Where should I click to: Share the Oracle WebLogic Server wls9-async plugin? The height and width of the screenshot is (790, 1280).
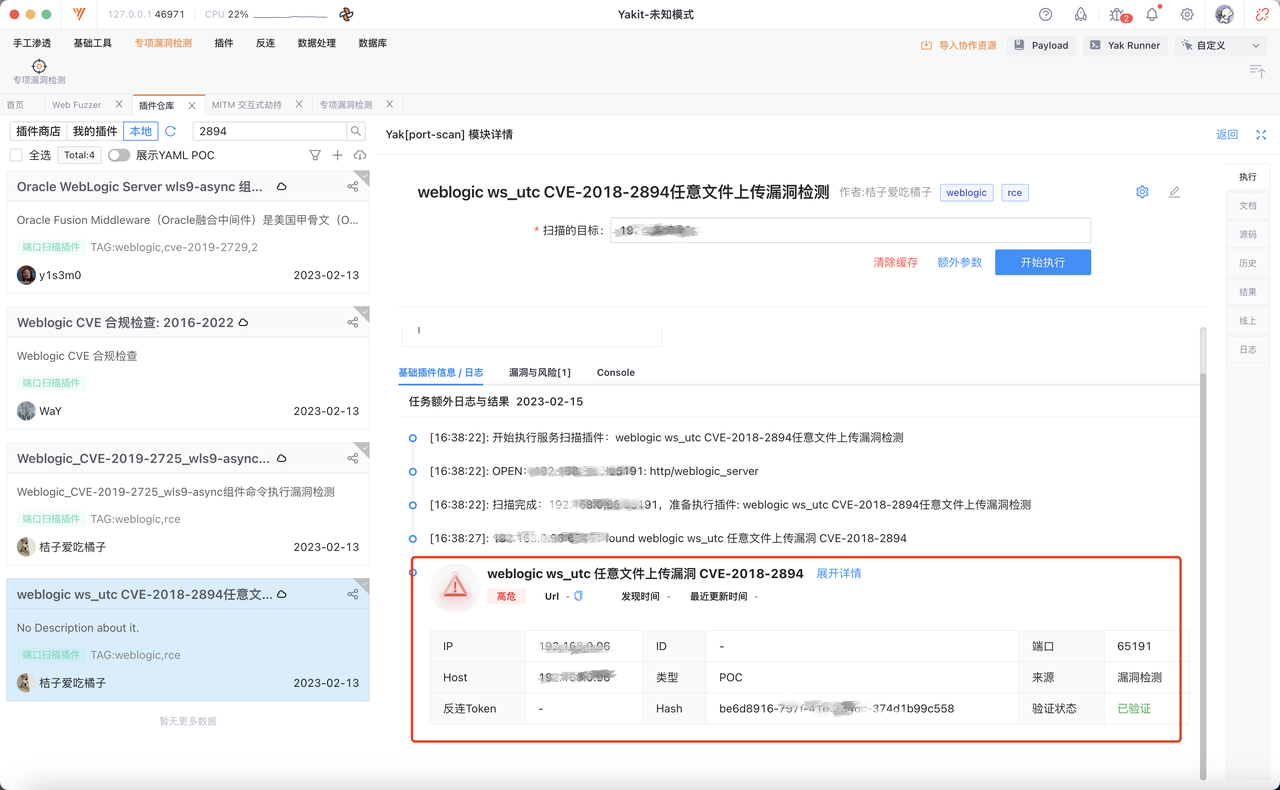coord(353,186)
